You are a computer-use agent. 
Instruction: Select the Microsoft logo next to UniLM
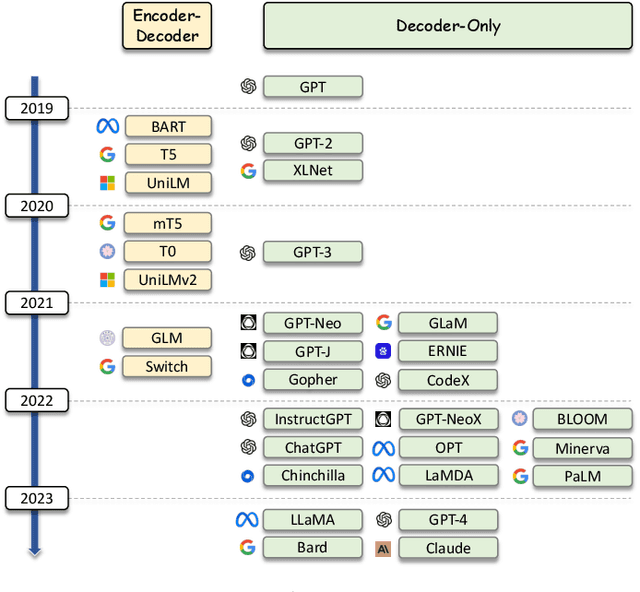(x=107, y=183)
